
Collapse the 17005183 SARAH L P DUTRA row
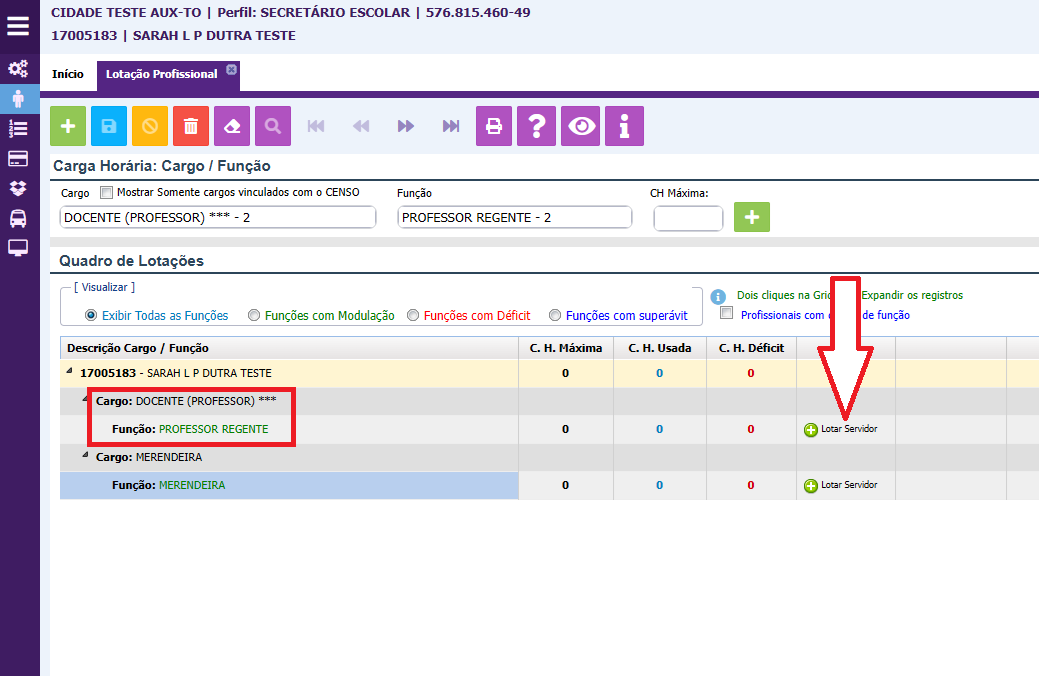(x=70, y=372)
